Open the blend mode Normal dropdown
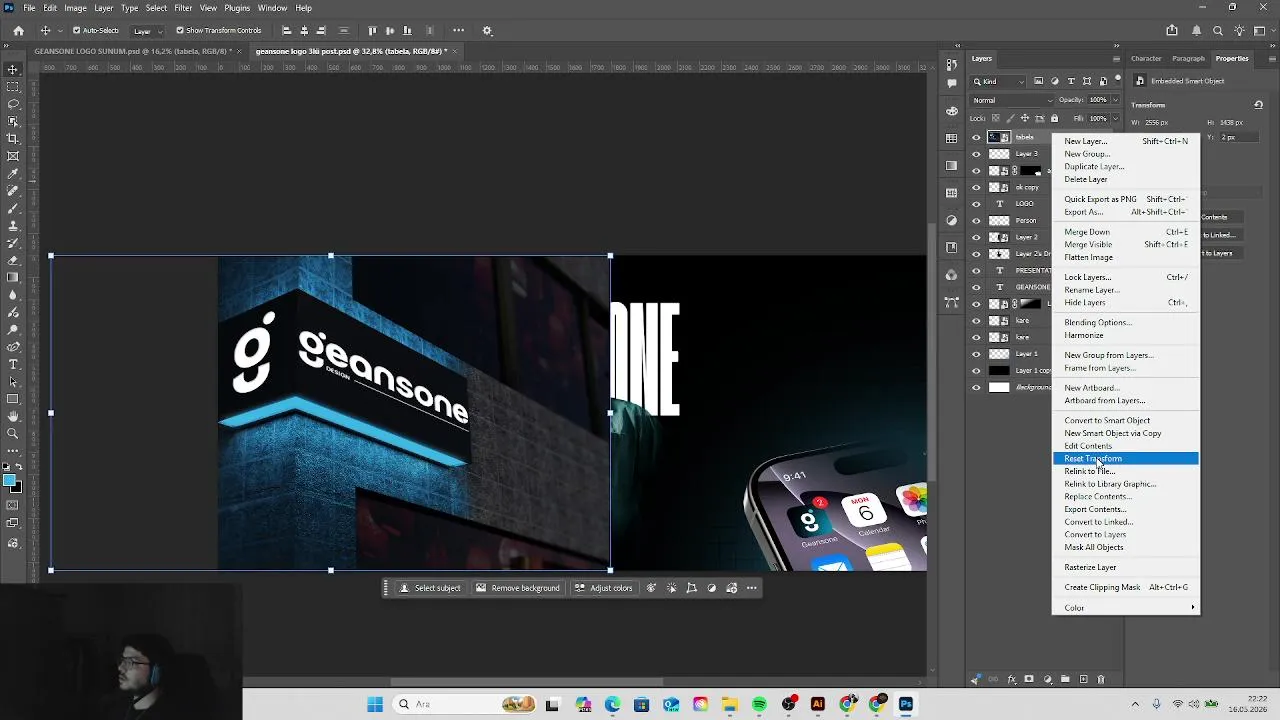Screen dimensions: 1280x720 1013,100
